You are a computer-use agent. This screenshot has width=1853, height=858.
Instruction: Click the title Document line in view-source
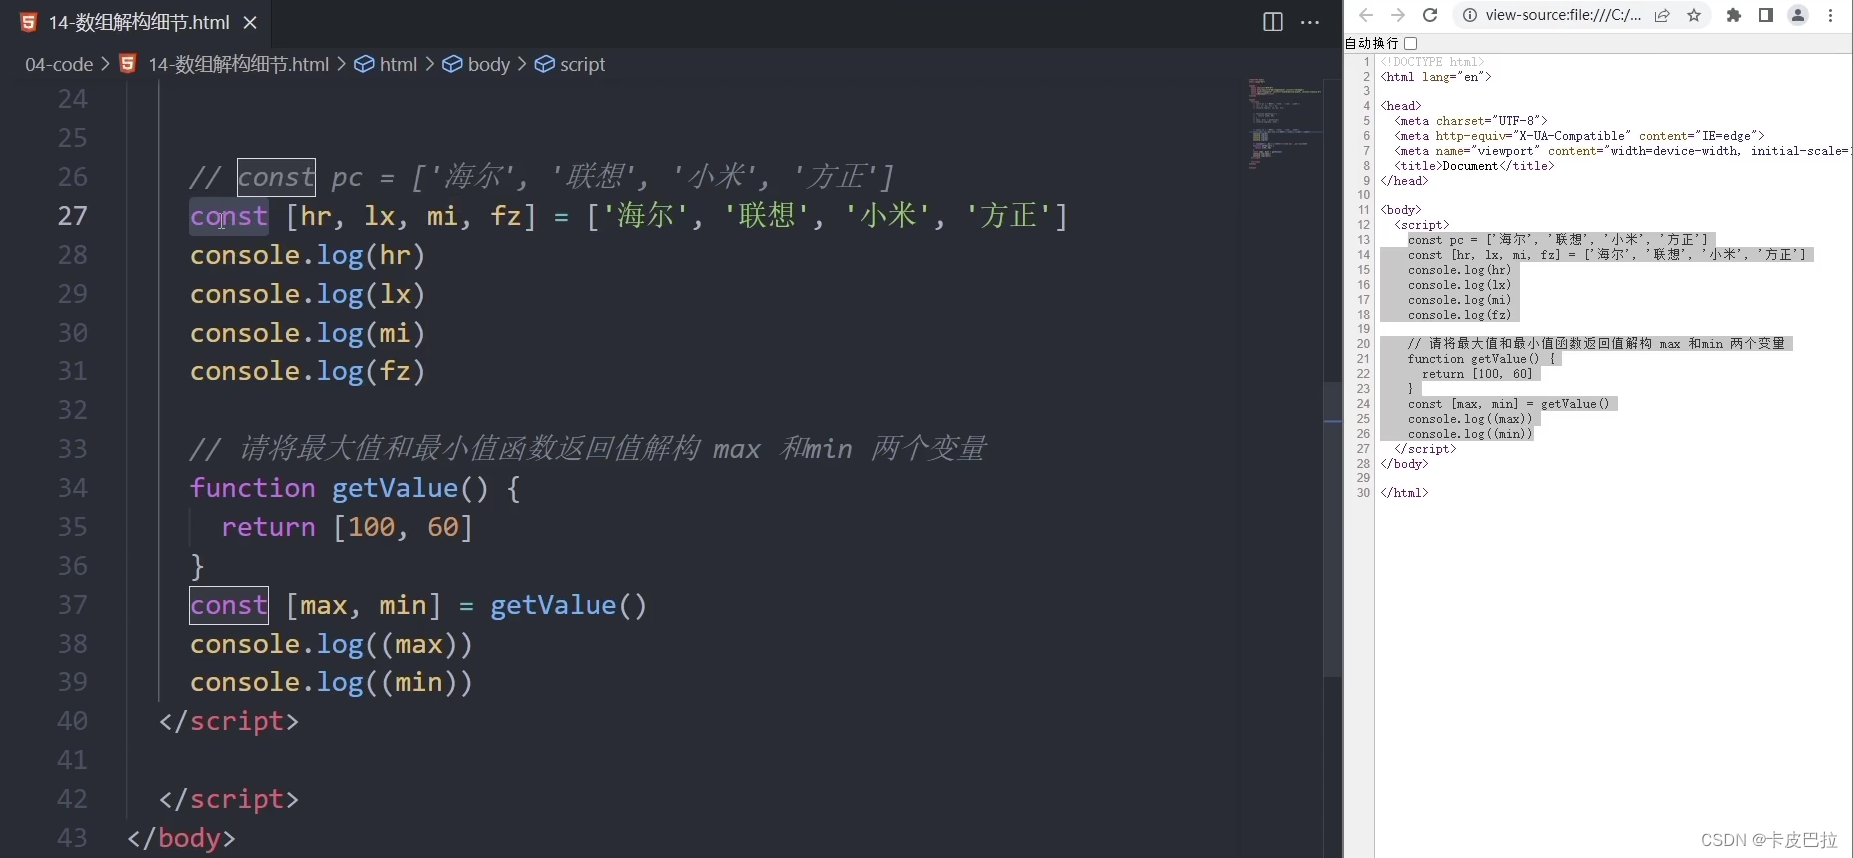(x=1474, y=166)
